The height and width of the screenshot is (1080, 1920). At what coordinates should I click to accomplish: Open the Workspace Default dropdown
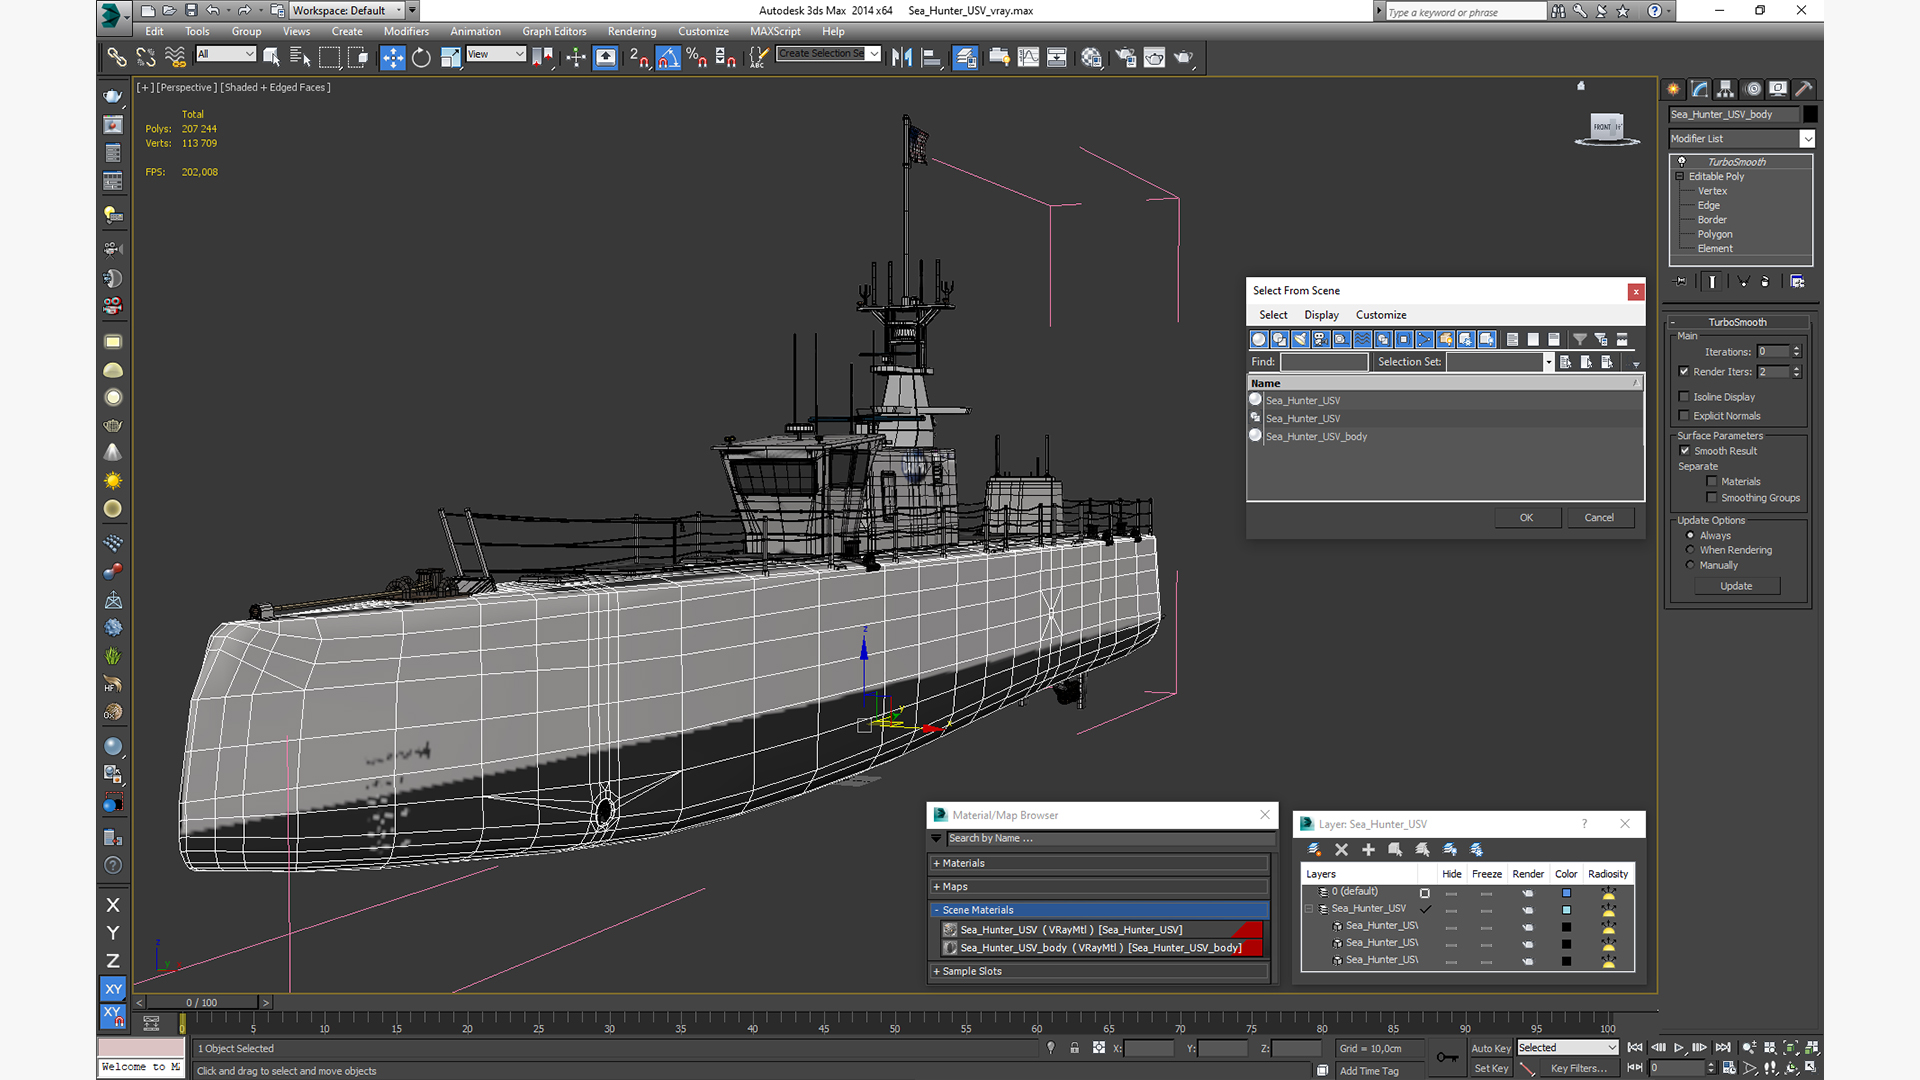tap(347, 11)
